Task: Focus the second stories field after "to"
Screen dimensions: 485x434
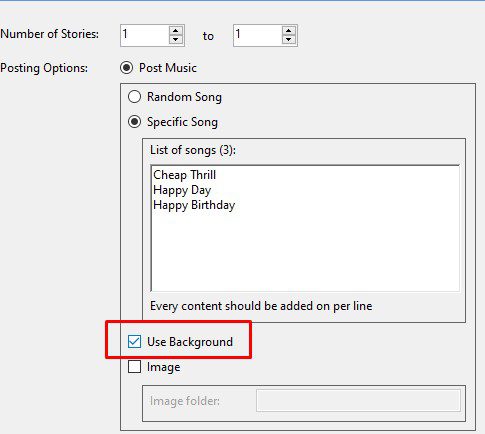Action: tap(258, 35)
